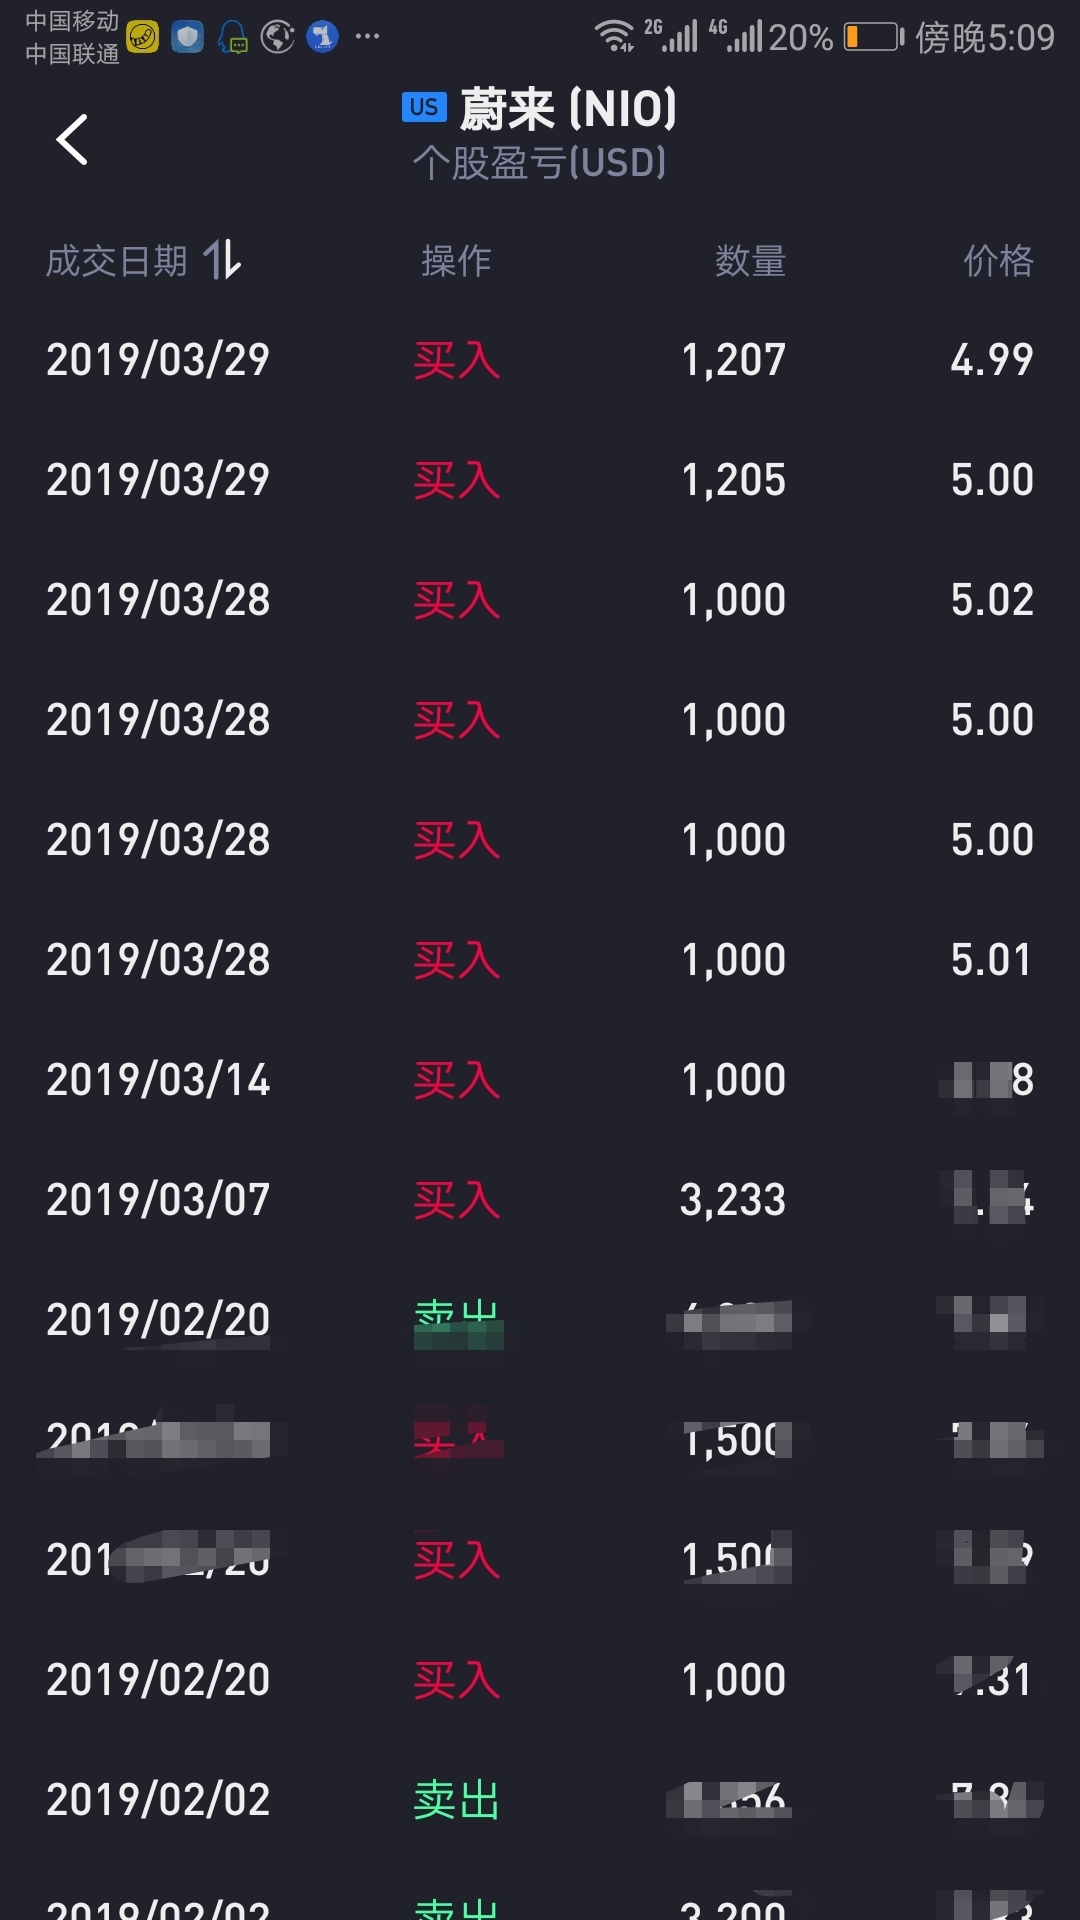
Task: Open the 蔚来 (NIO) stock title
Action: click(567, 109)
